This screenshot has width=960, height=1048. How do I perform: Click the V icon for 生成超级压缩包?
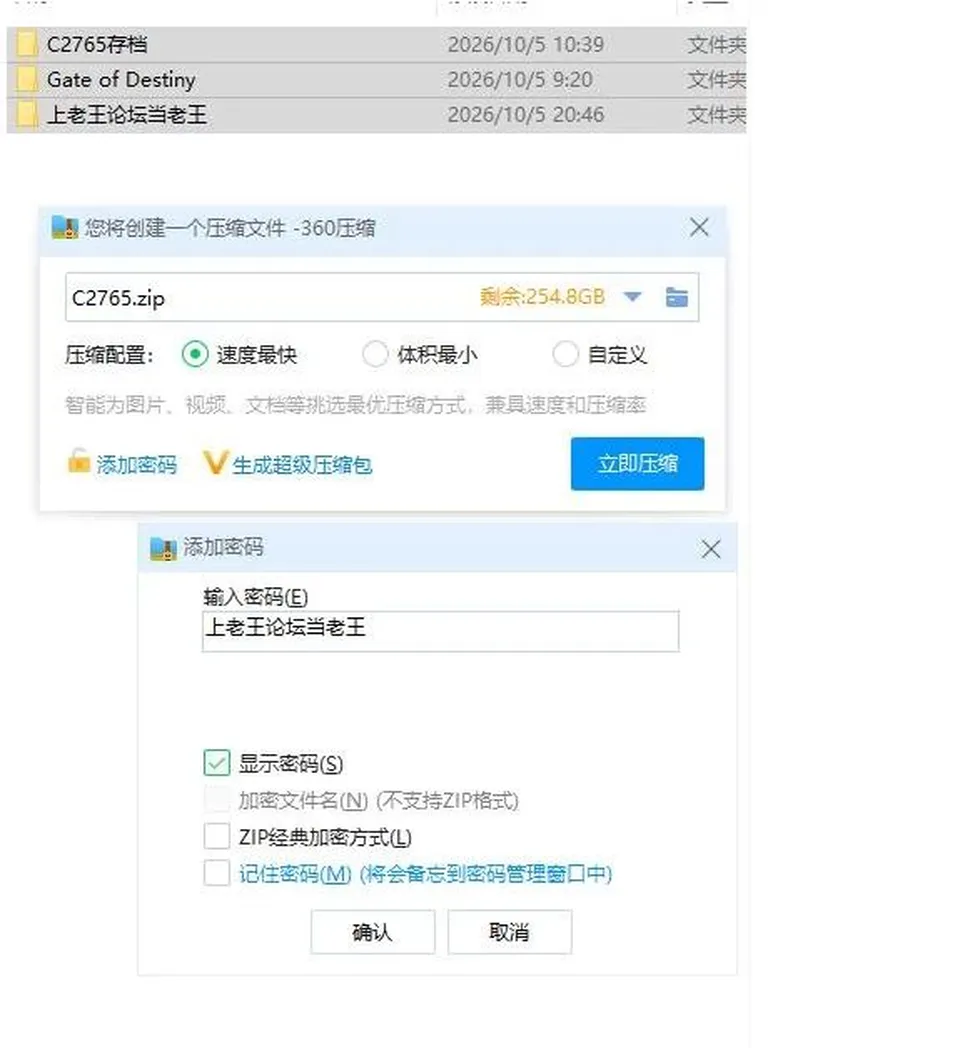215,463
